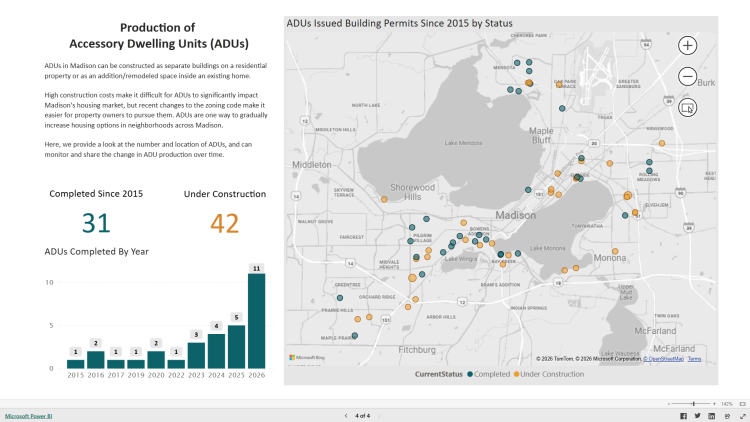Select the 2022 bar in the chart
The image size is (750, 422).
coord(176,364)
